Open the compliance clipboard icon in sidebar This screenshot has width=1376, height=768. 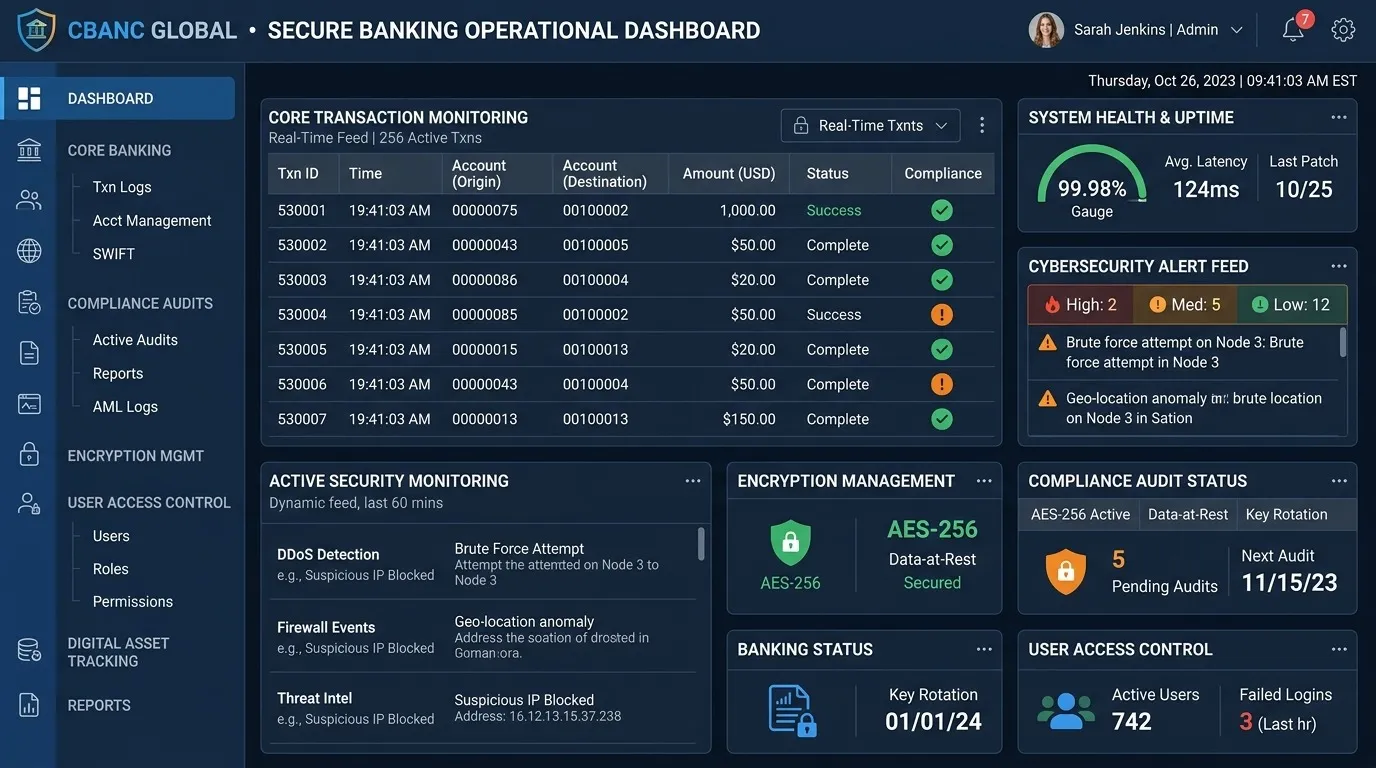coord(29,302)
